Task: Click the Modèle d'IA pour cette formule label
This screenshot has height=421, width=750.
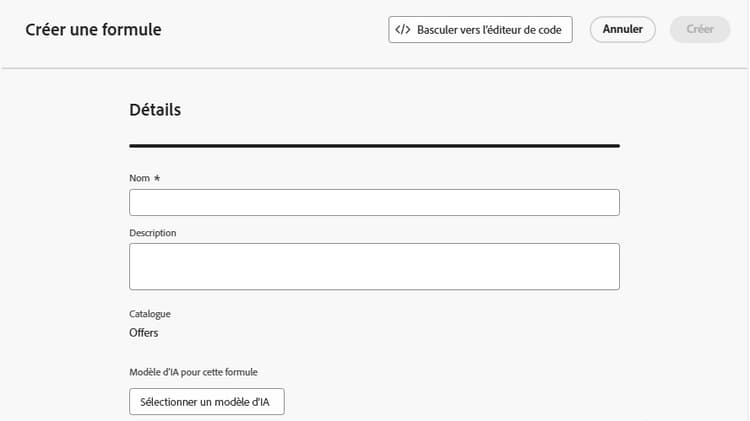Action: (x=193, y=372)
